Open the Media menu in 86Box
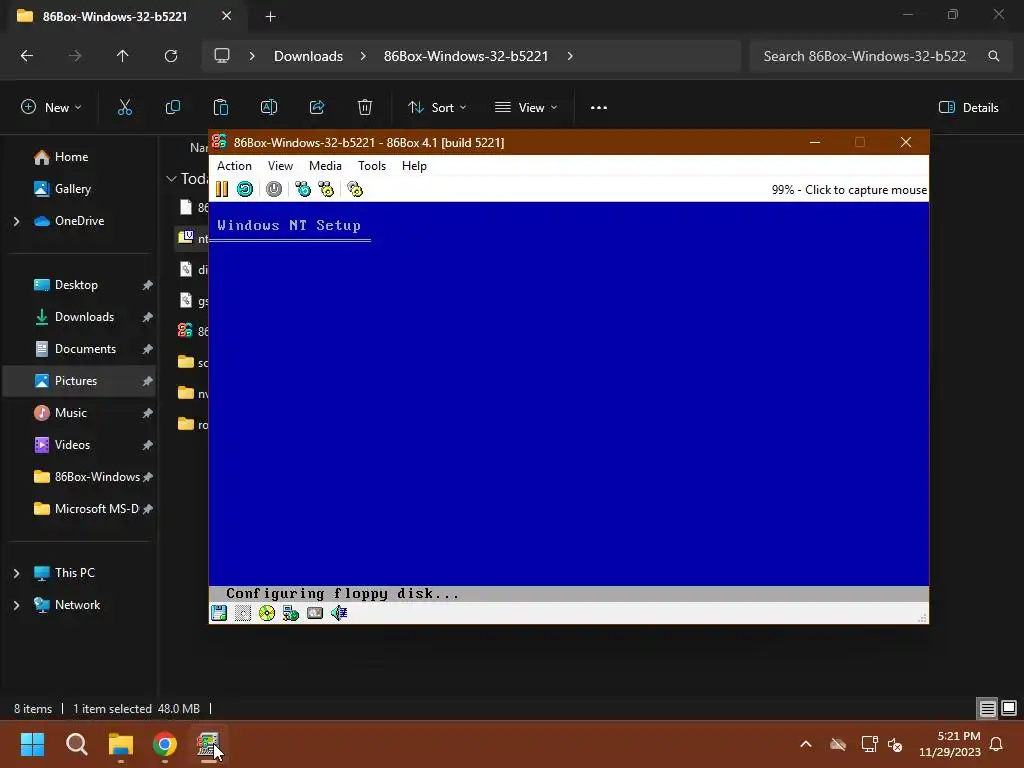This screenshot has width=1024, height=768. tap(325, 166)
